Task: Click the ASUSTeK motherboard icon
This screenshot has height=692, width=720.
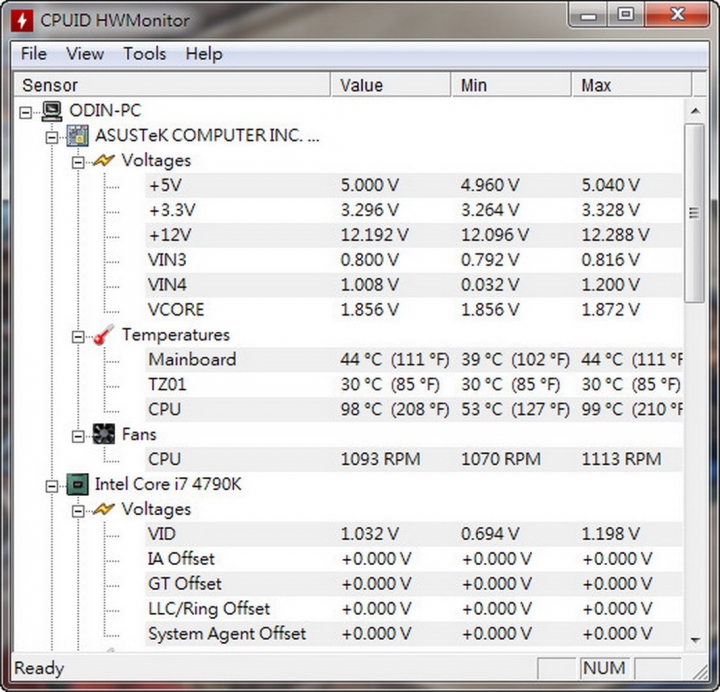Action: (78, 136)
